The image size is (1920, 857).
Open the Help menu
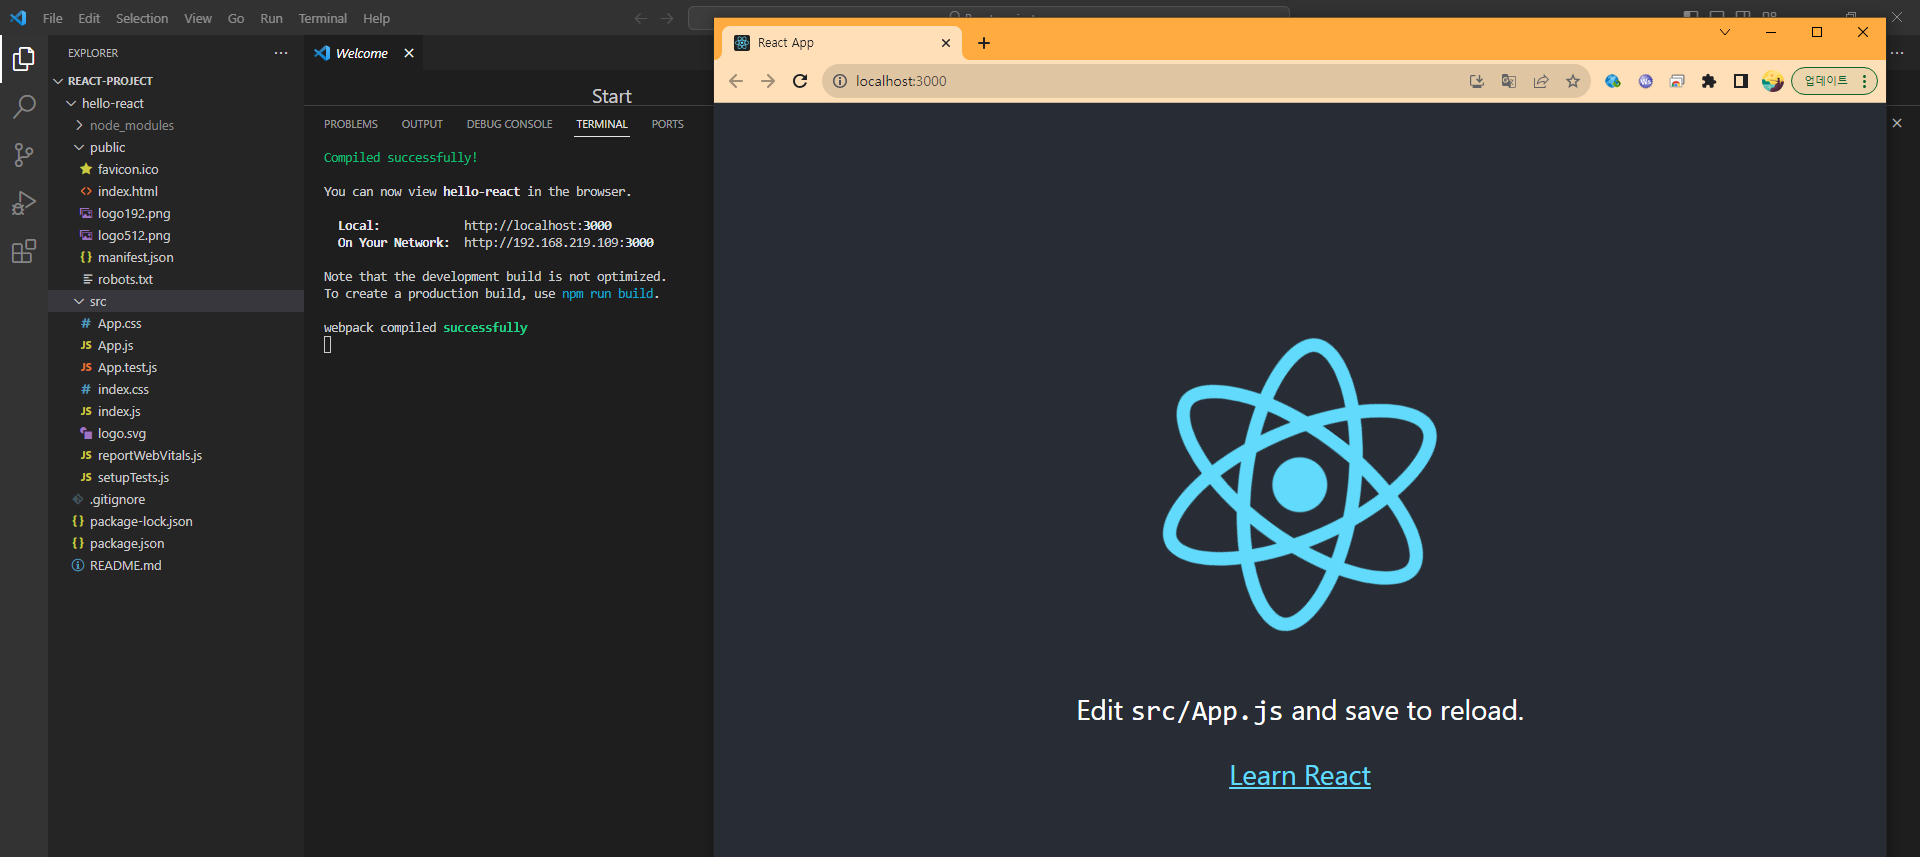pos(377,18)
